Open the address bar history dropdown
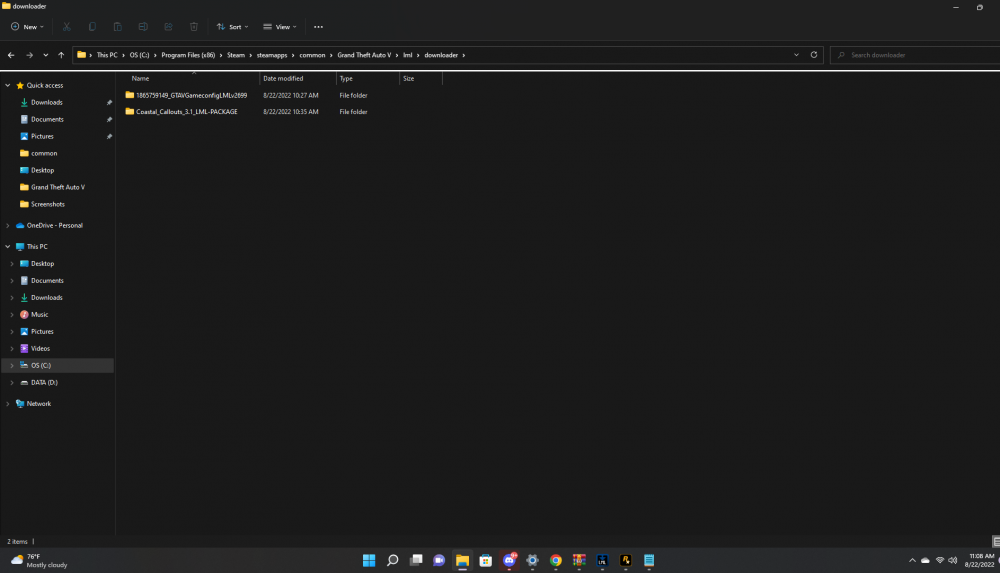The width and height of the screenshot is (1000, 573). (x=796, y=55)
